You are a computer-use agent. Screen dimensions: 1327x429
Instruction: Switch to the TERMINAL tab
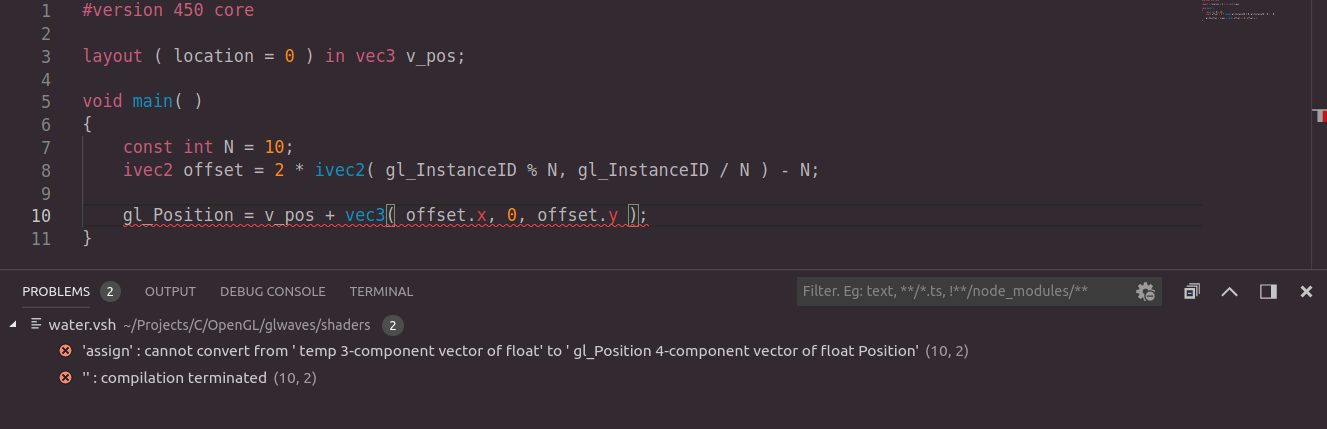tap(381, 292)
